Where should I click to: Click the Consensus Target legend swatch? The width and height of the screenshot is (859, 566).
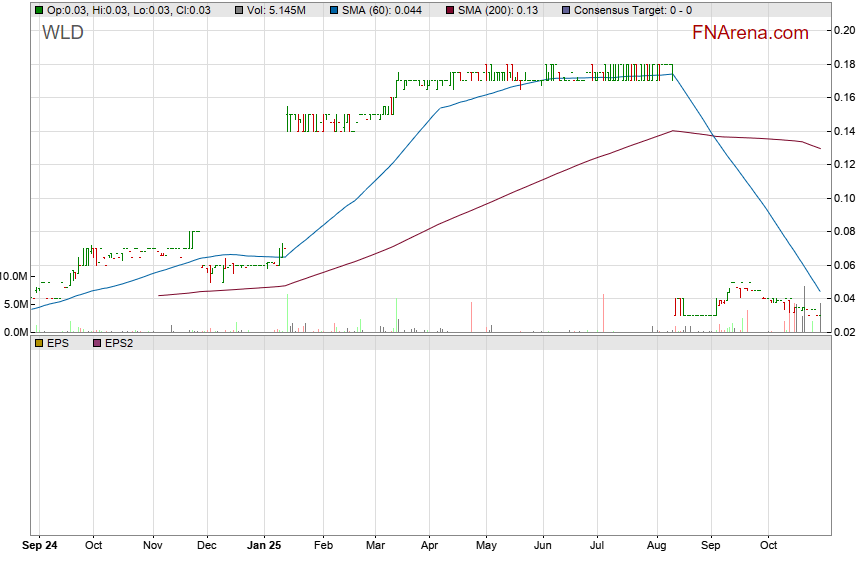[x=567, y=10]
